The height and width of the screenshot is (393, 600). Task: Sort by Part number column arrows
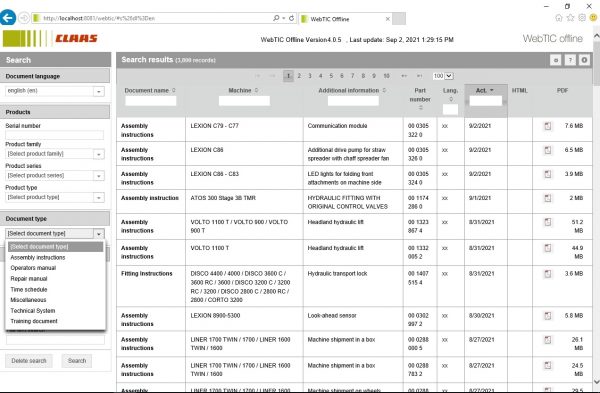tap(421, 108)
